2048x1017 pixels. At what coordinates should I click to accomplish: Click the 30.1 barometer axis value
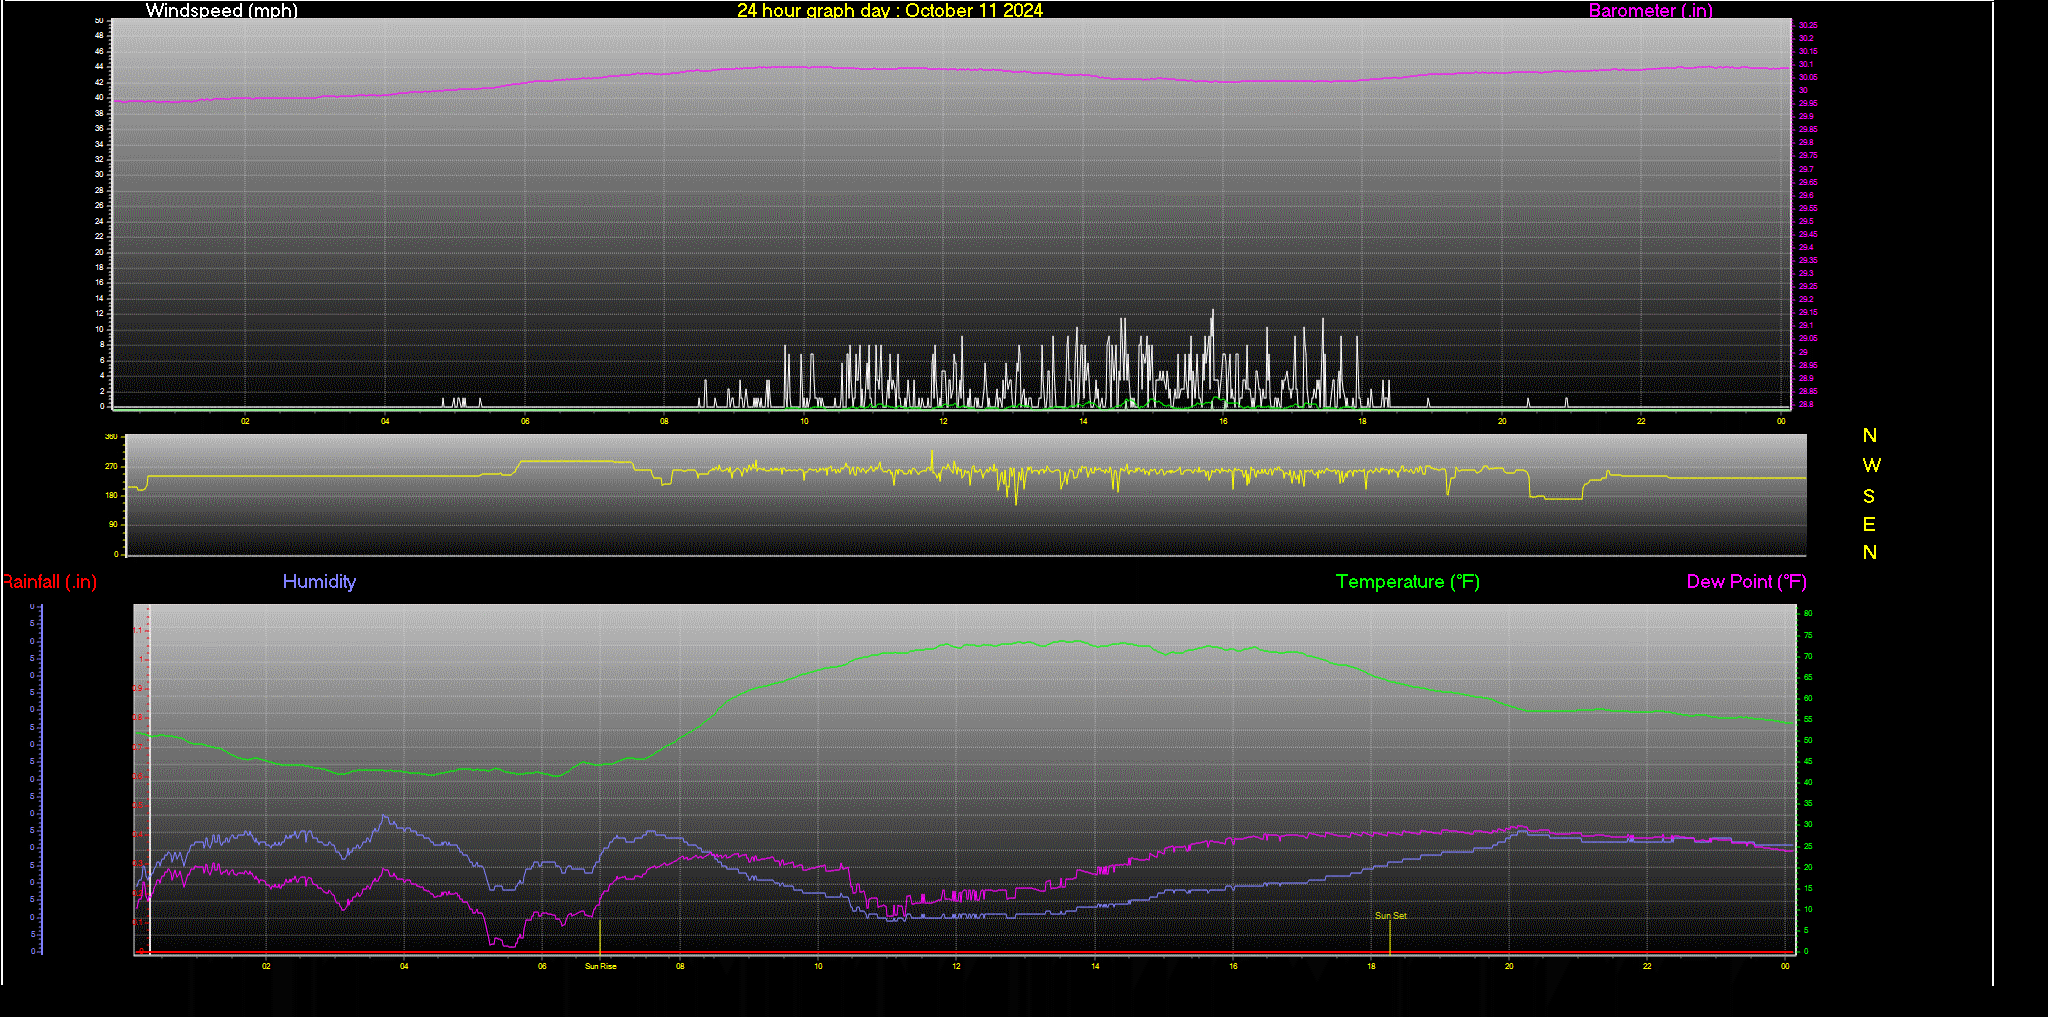pos(1806,64)
